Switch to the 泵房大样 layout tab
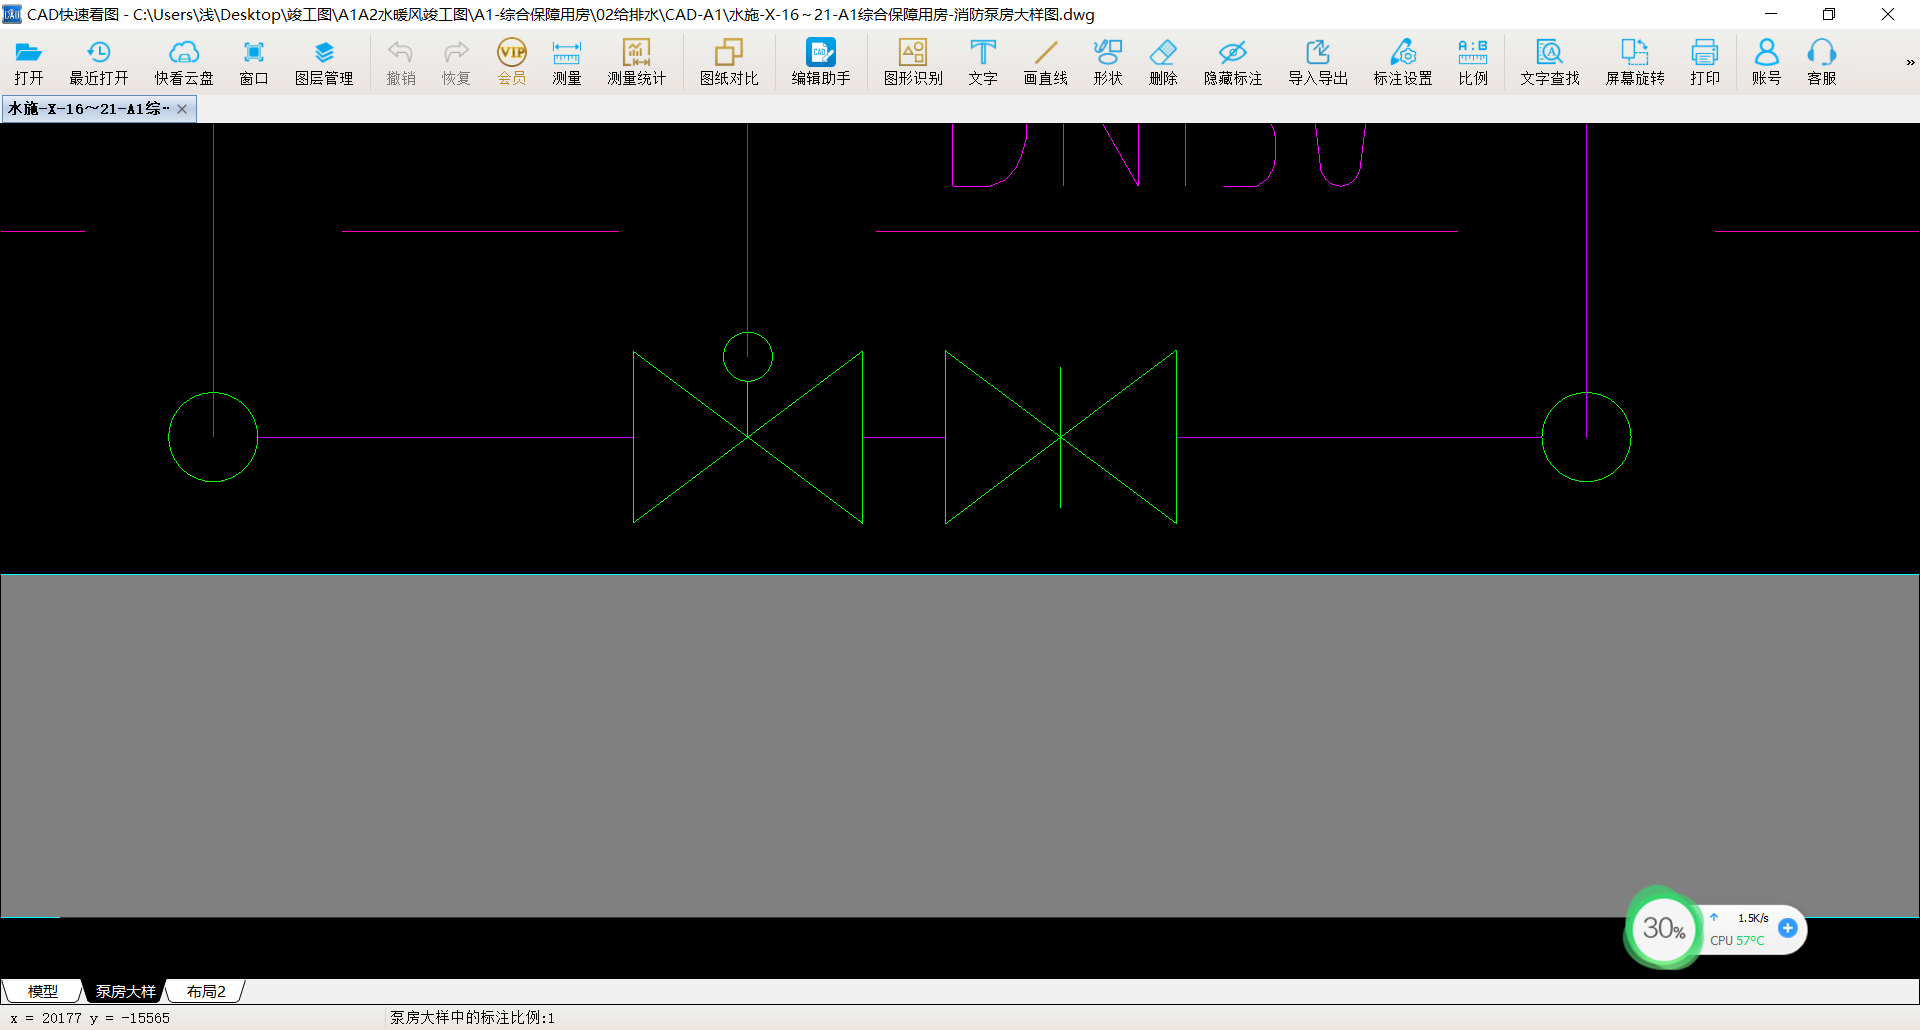The width and height of the screenshot is (1920, 1030). (126, 991)
